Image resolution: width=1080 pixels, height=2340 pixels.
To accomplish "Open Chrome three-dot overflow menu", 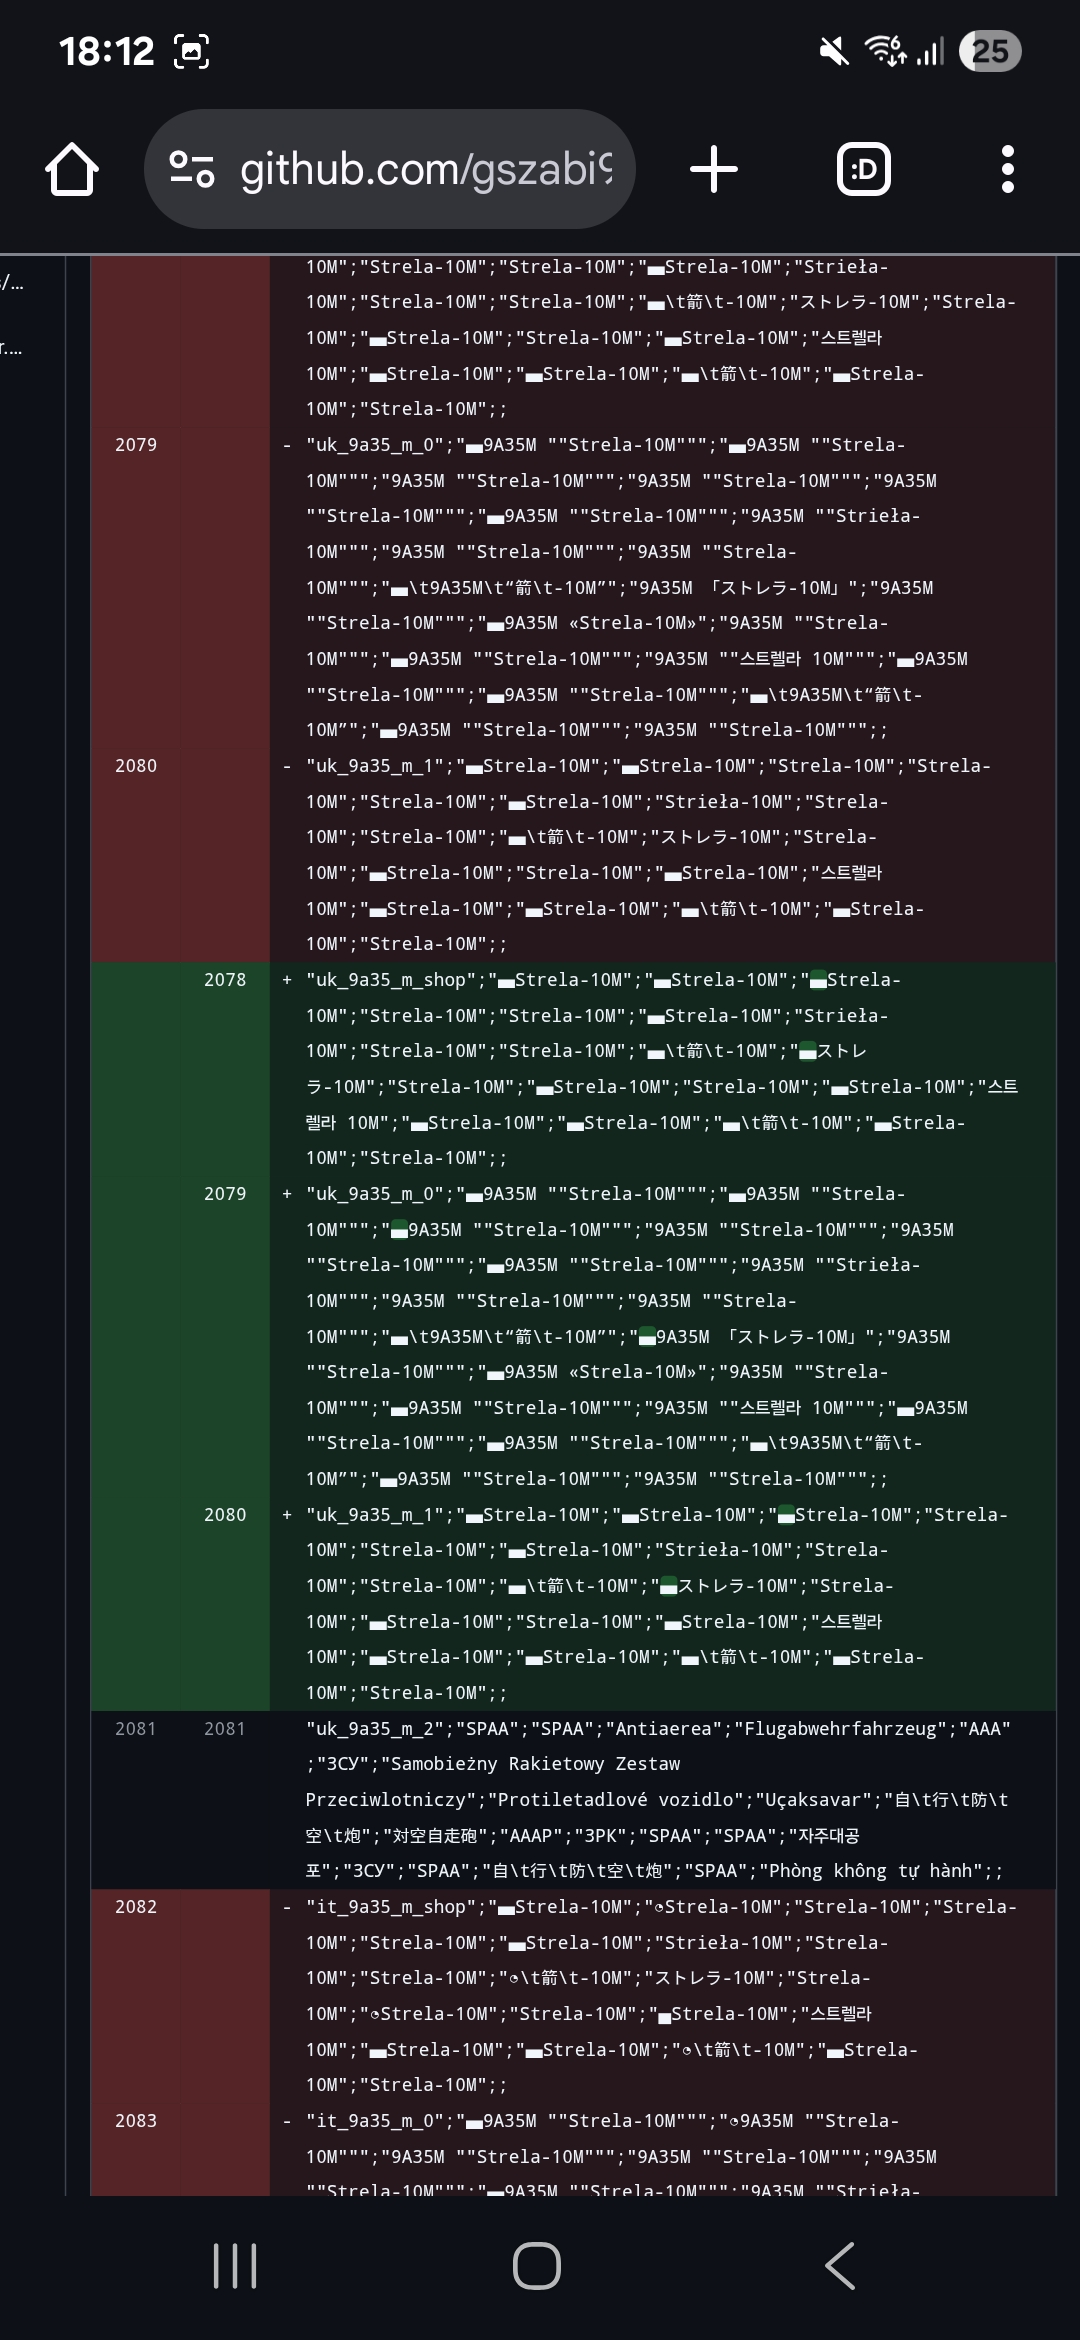I will pyautogui.click(x=1007, y=169).
